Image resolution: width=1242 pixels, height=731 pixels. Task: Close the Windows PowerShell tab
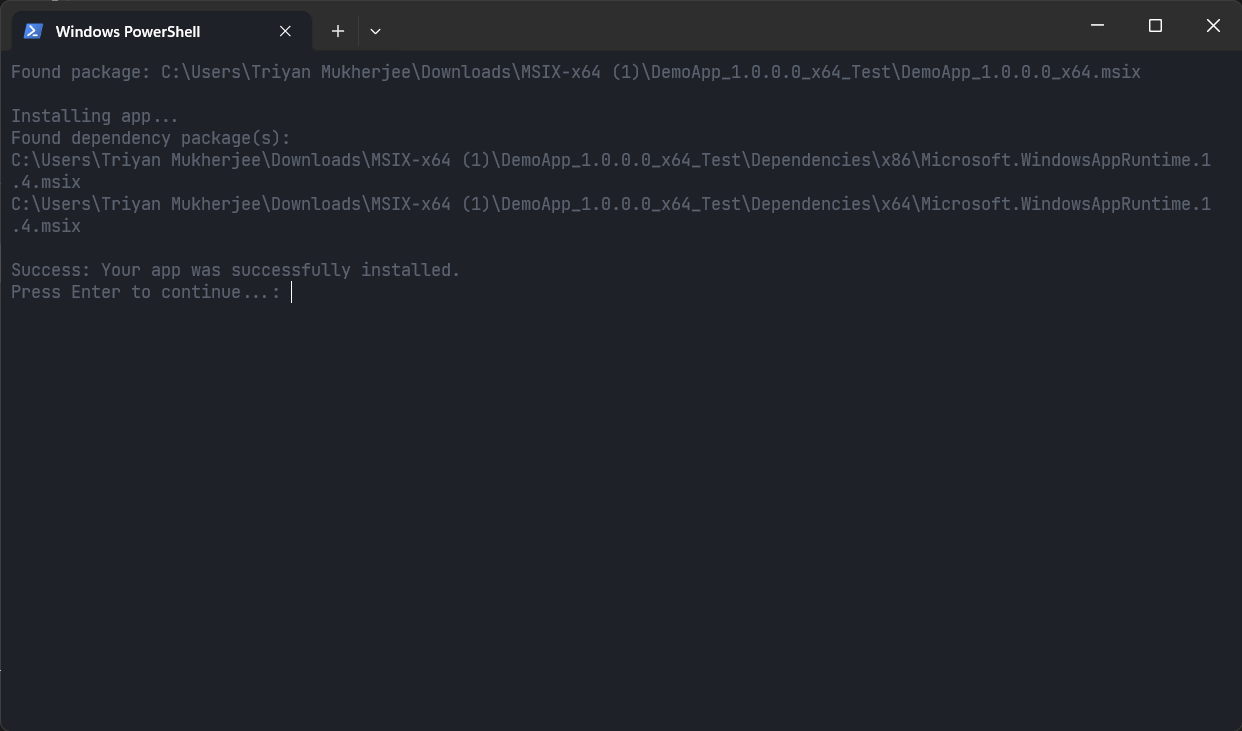[285, 31]
